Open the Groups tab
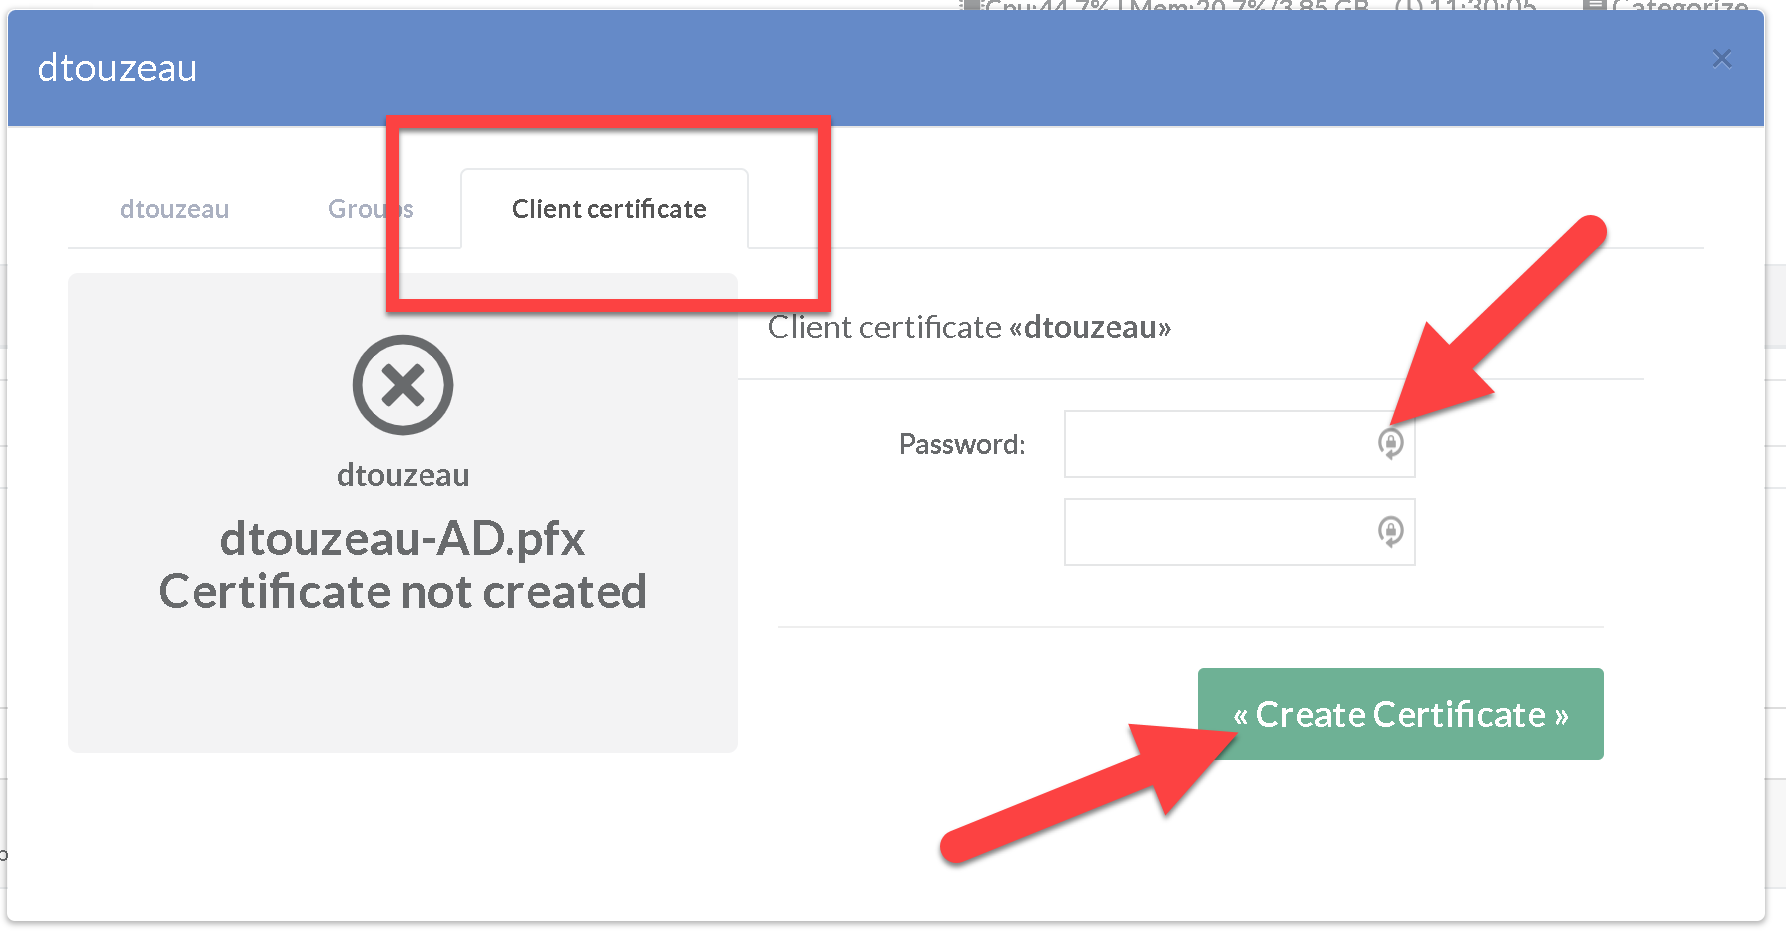This screenshot has width=1786, height=931. (x=370, y=209)
